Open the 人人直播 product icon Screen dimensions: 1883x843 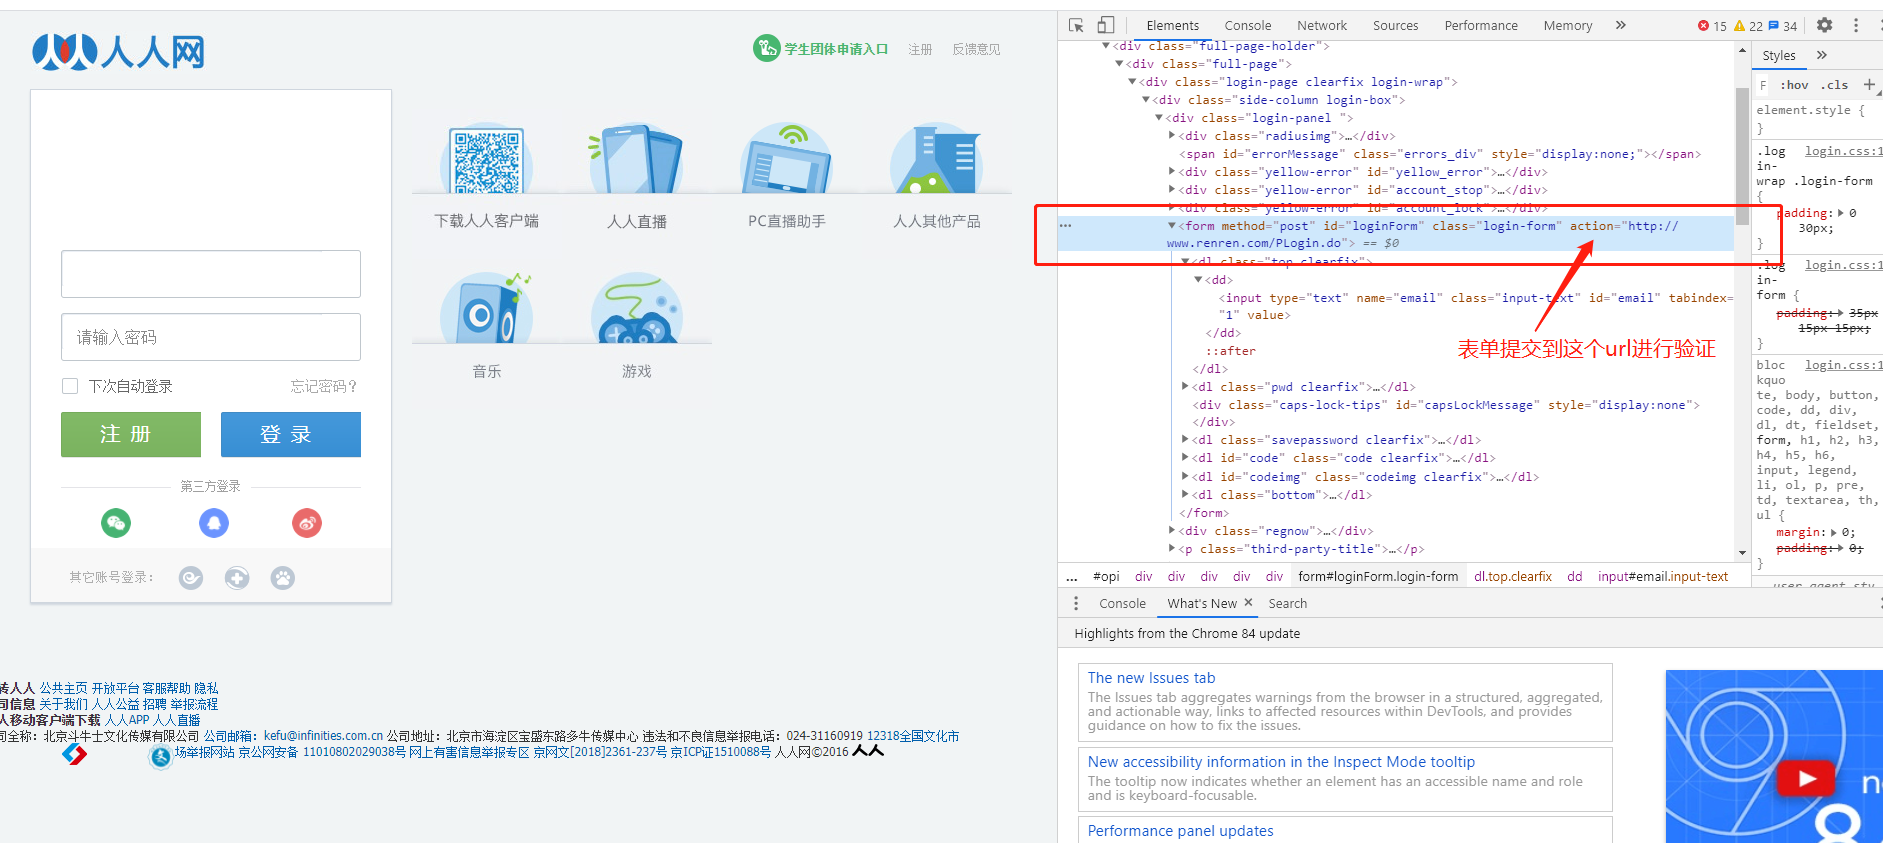point(637,160)
